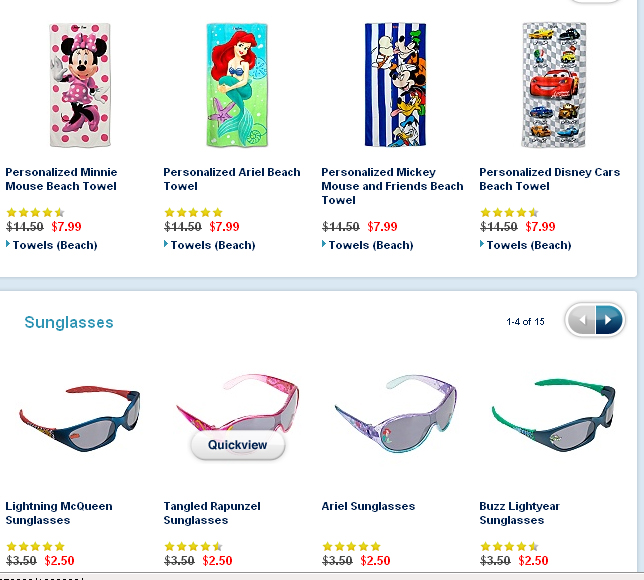Expand Towels (Beach) arrow under Disney Cars towel
The image size is (644, 580).
(x=482, y=244)
